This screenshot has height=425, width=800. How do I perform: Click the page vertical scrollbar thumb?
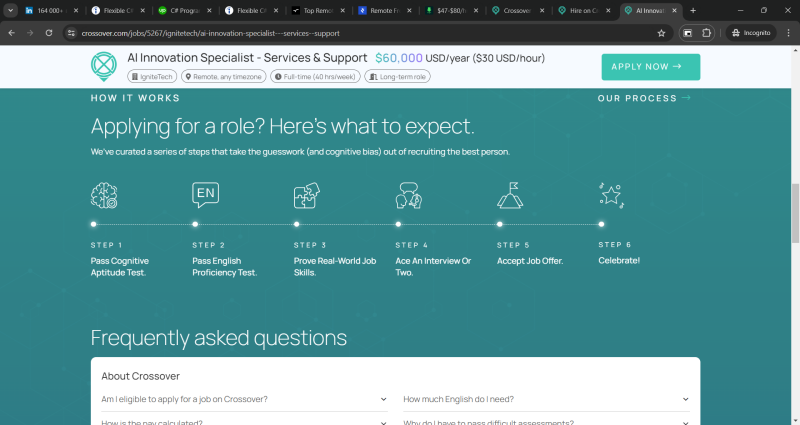pos(795,213)
